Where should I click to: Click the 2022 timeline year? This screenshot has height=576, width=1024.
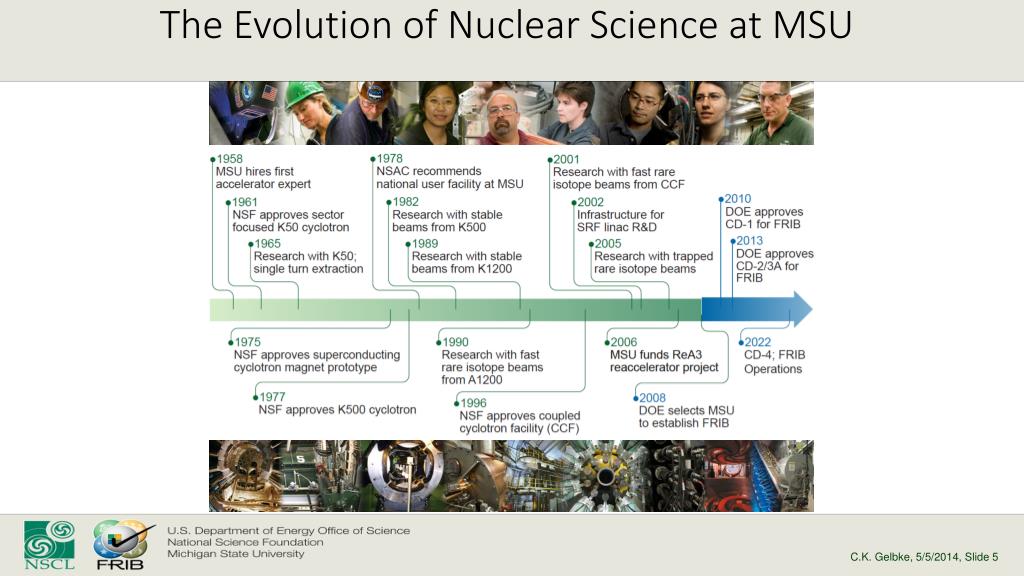coord(758,342)
